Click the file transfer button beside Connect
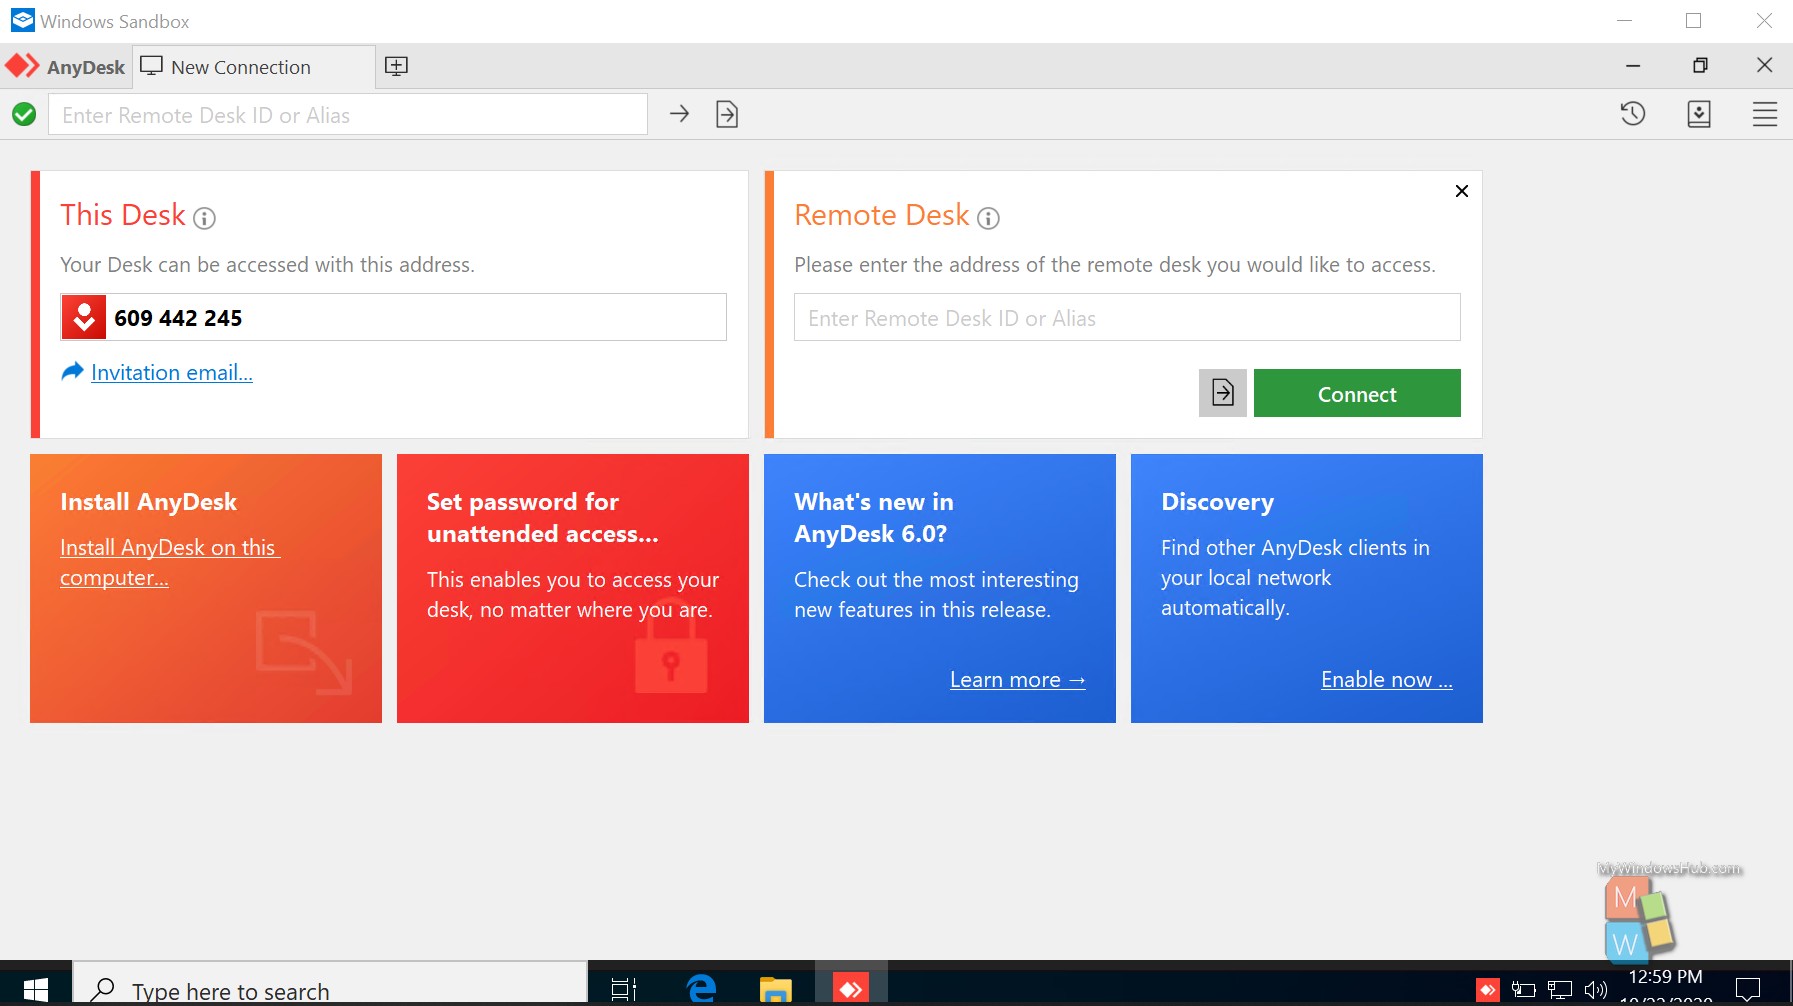1793x1006 pixels. click(1223, 393)
